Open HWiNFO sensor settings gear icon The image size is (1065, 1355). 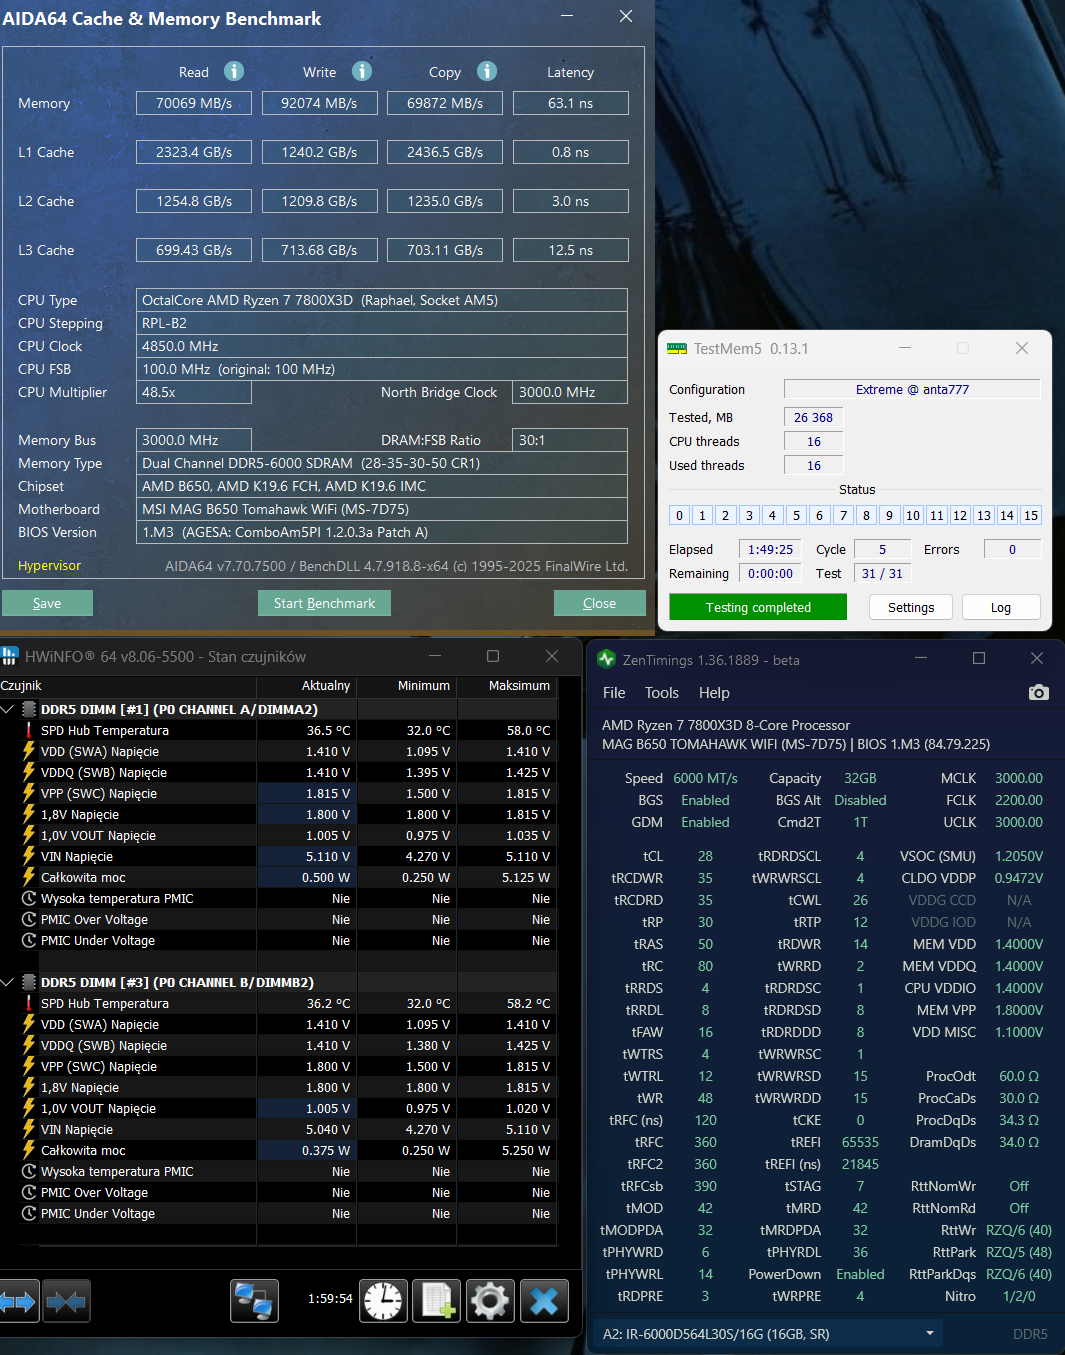(x=490, y=1301)
